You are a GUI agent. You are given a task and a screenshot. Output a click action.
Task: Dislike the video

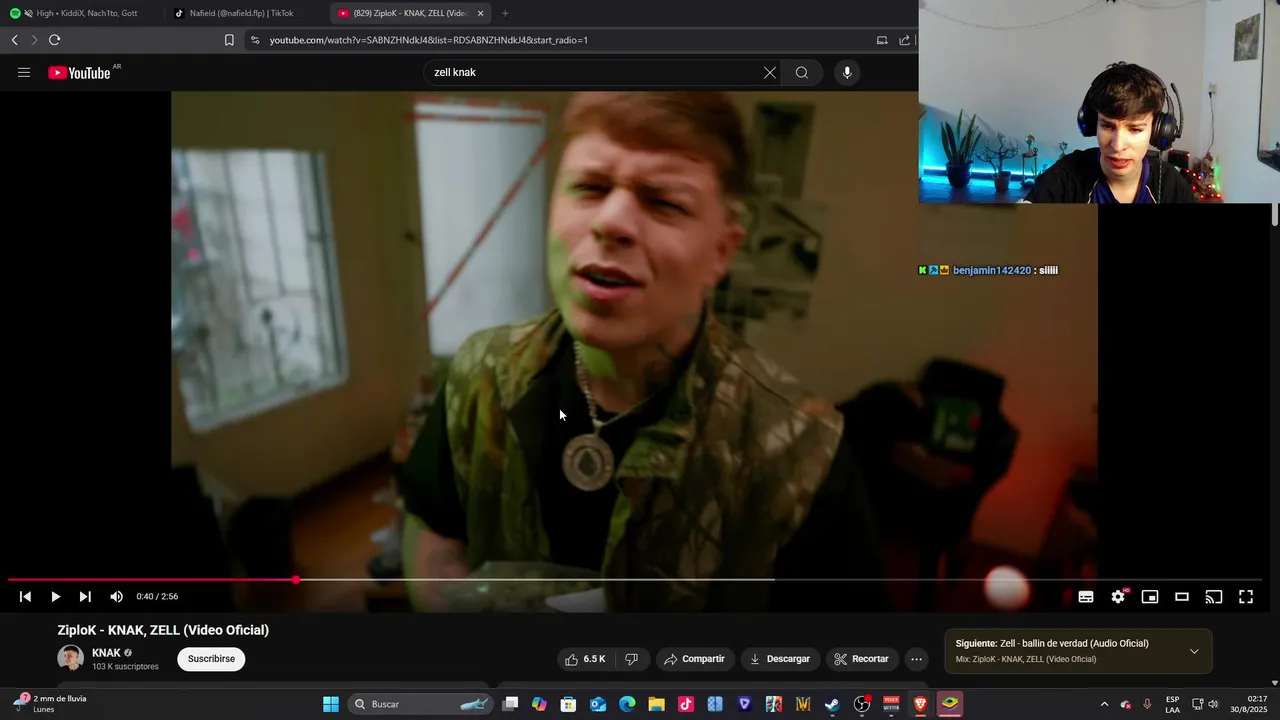632,659
